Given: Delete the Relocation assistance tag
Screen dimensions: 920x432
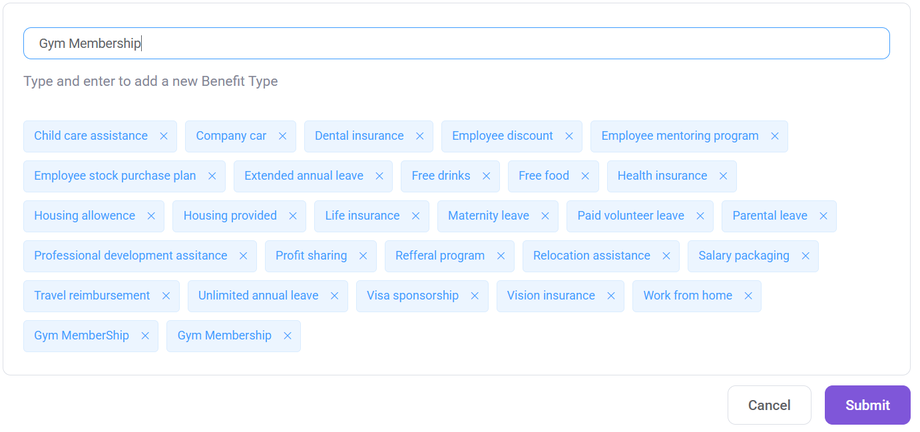Looking at the screenshot, I should click(666, 256).
